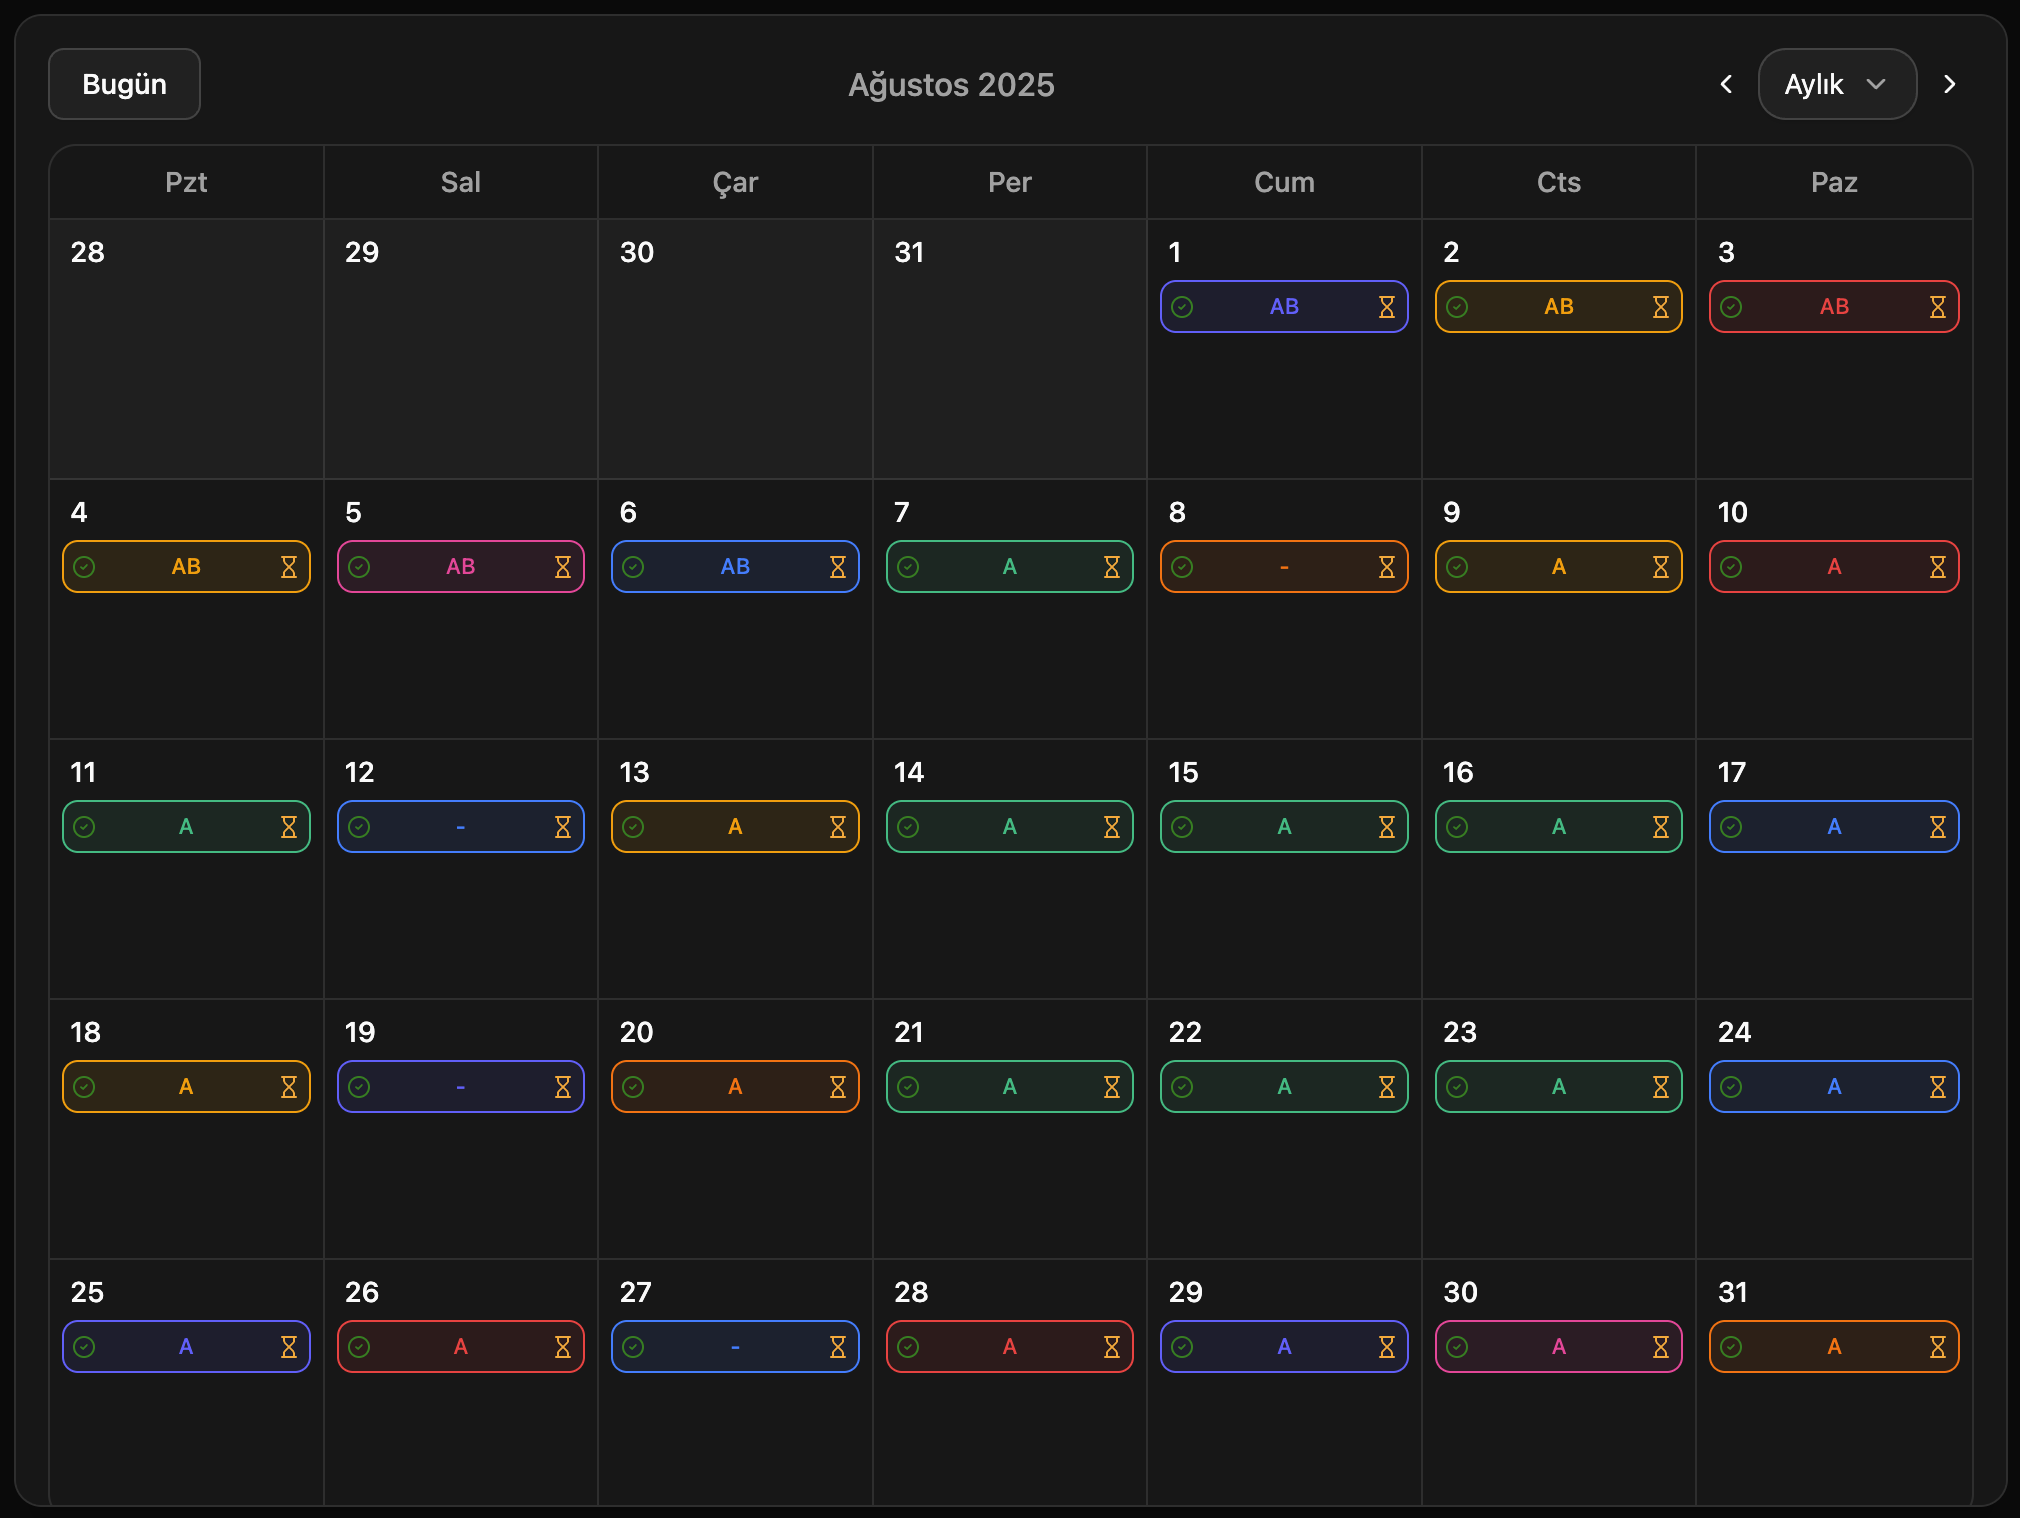Click the check circle on August 3 event
This screenshot has height=1518, width=2020.
pyautogui.click(x=1731, y=307)
